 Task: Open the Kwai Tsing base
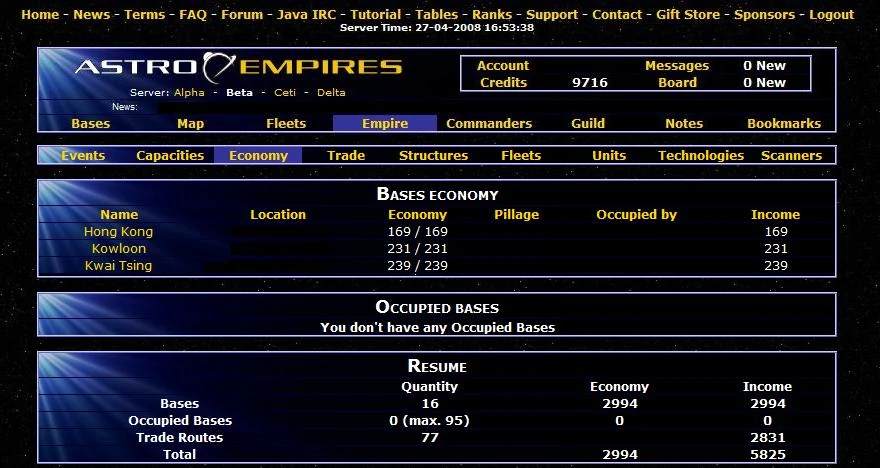coord(118,265)
